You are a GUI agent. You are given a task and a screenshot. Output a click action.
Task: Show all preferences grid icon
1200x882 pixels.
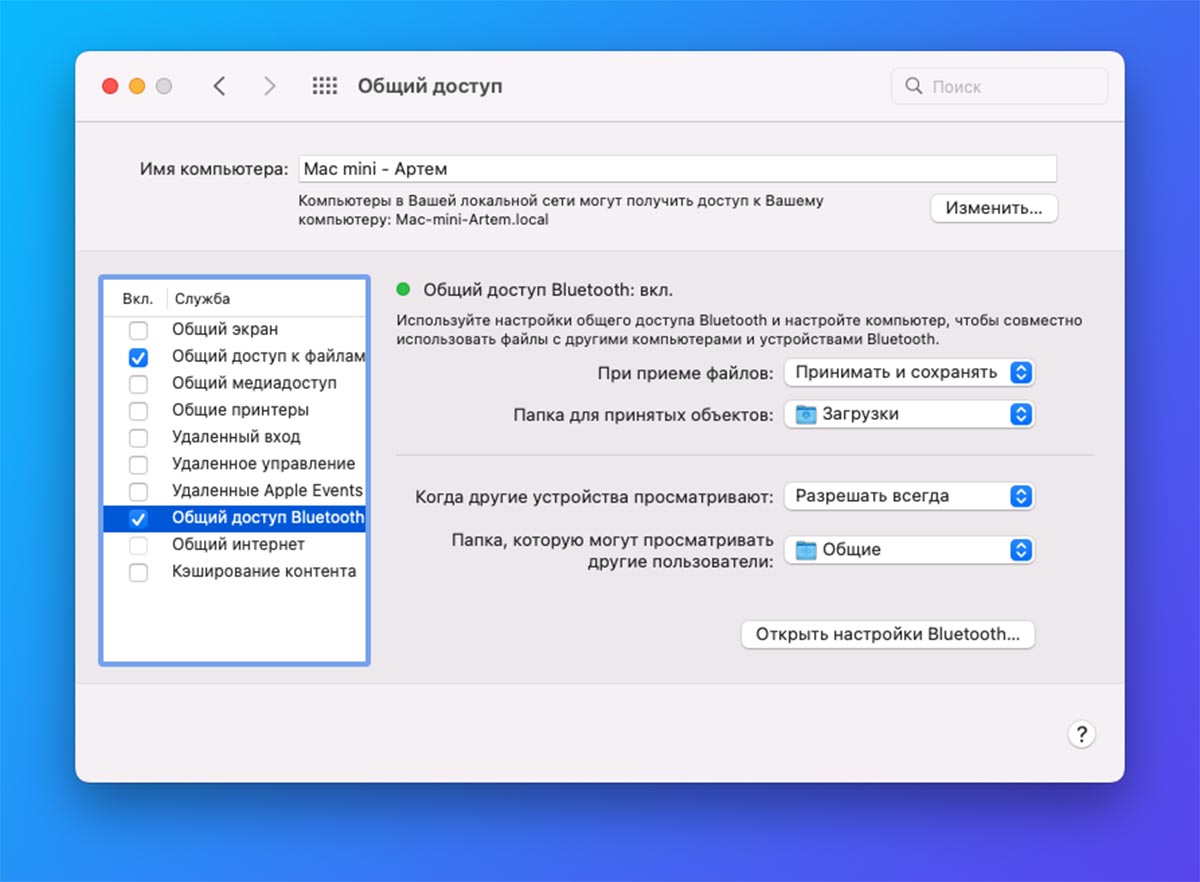click(325, 87)
